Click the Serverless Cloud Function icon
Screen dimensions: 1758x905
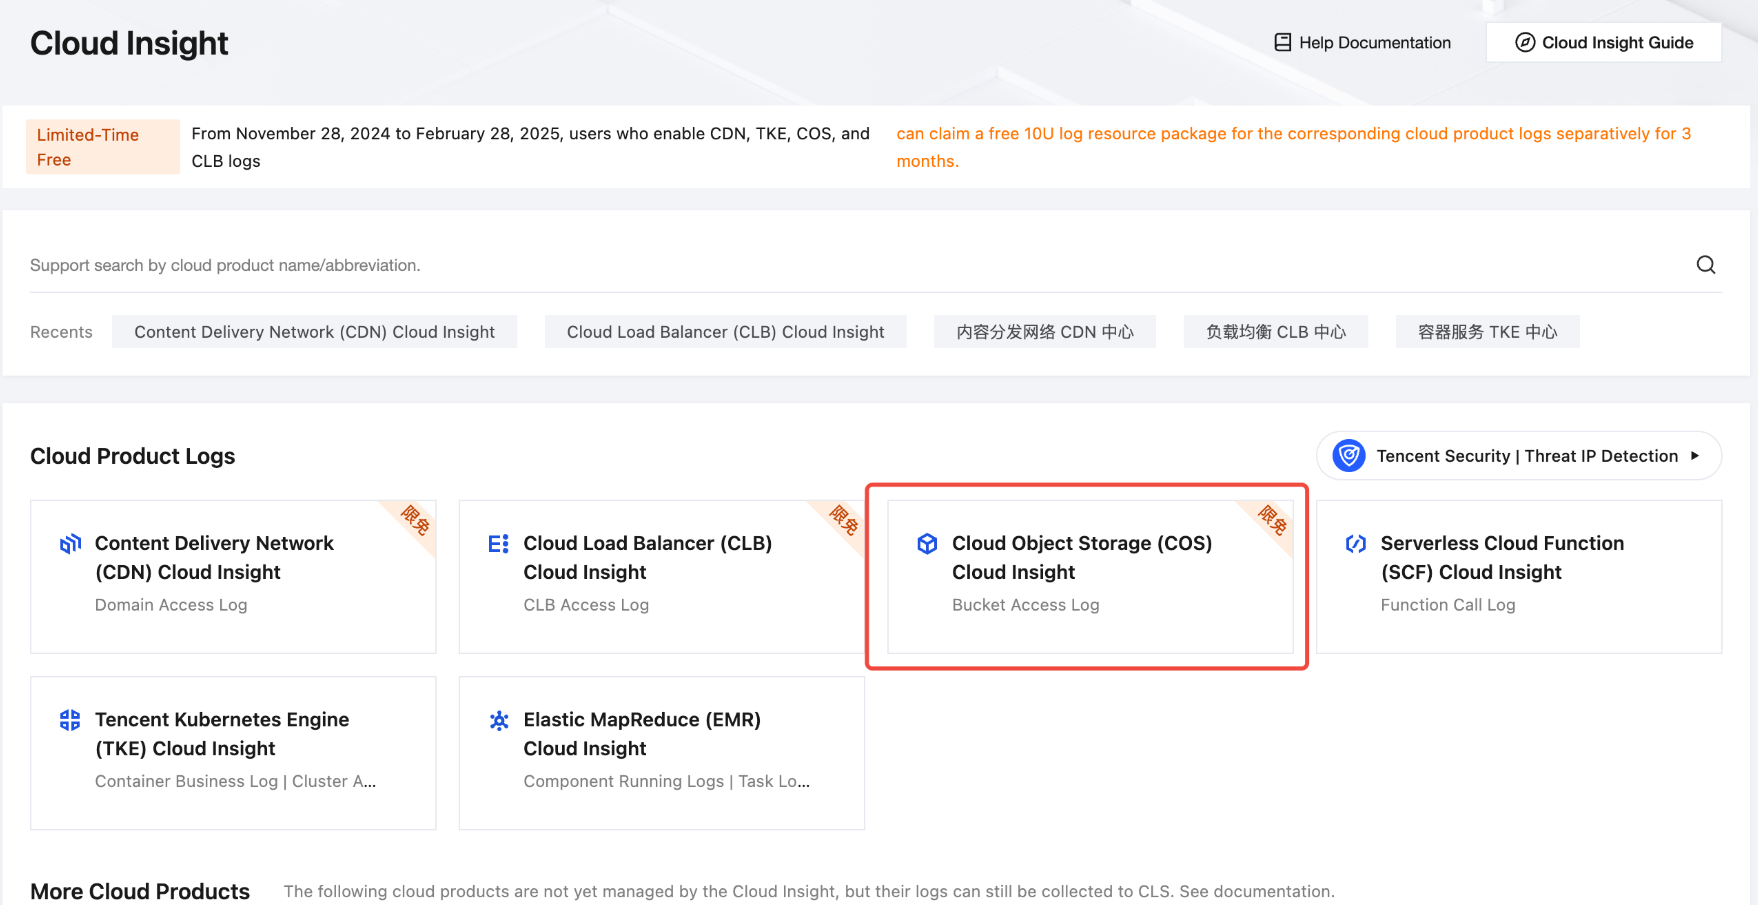(1356, 544)
